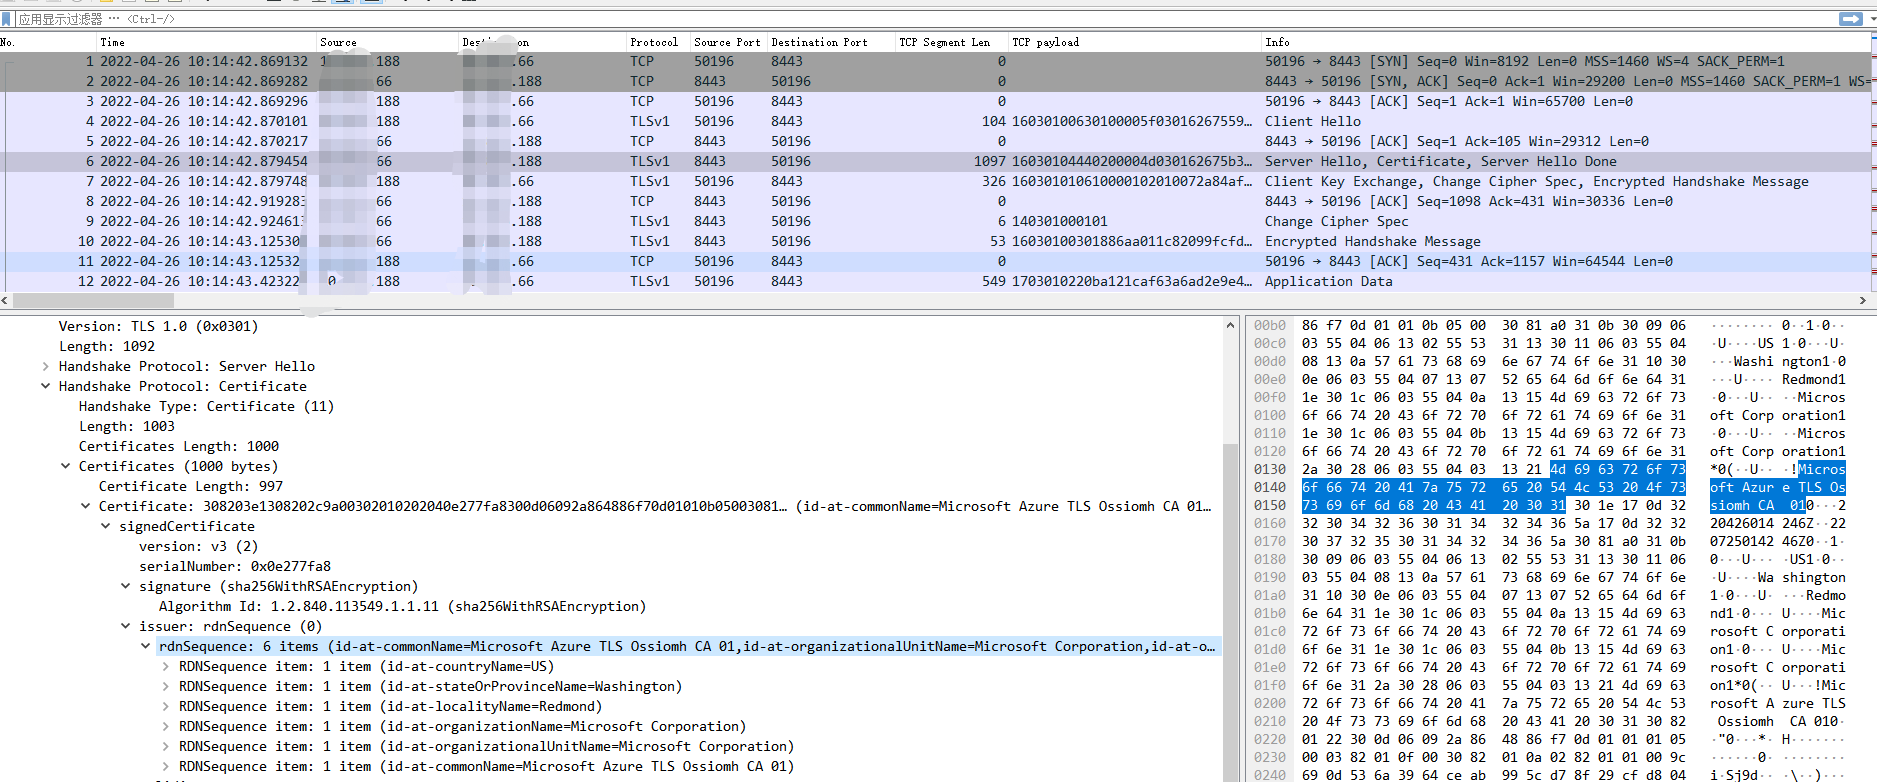Collapse Handshake Protocol: Certificate node
This screenshot has height=782, width=1877.
coord(46,387)
